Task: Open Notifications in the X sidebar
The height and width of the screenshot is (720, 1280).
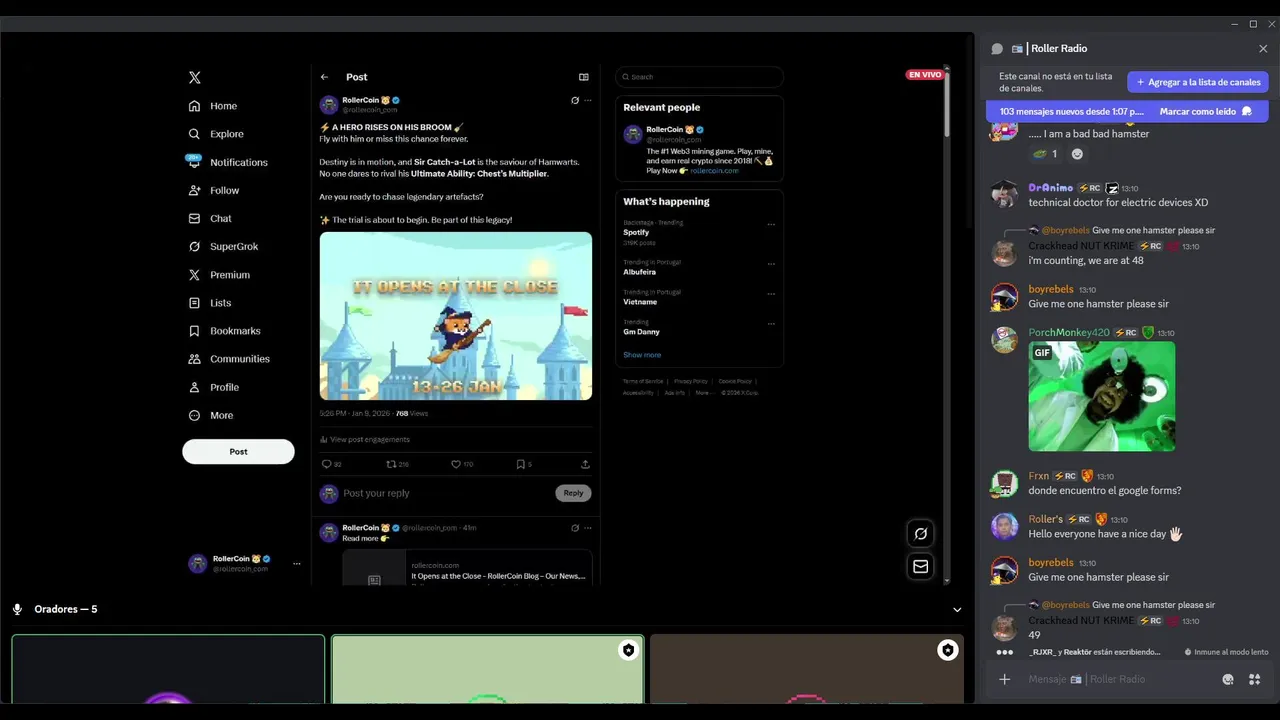Action: [228, 162]
